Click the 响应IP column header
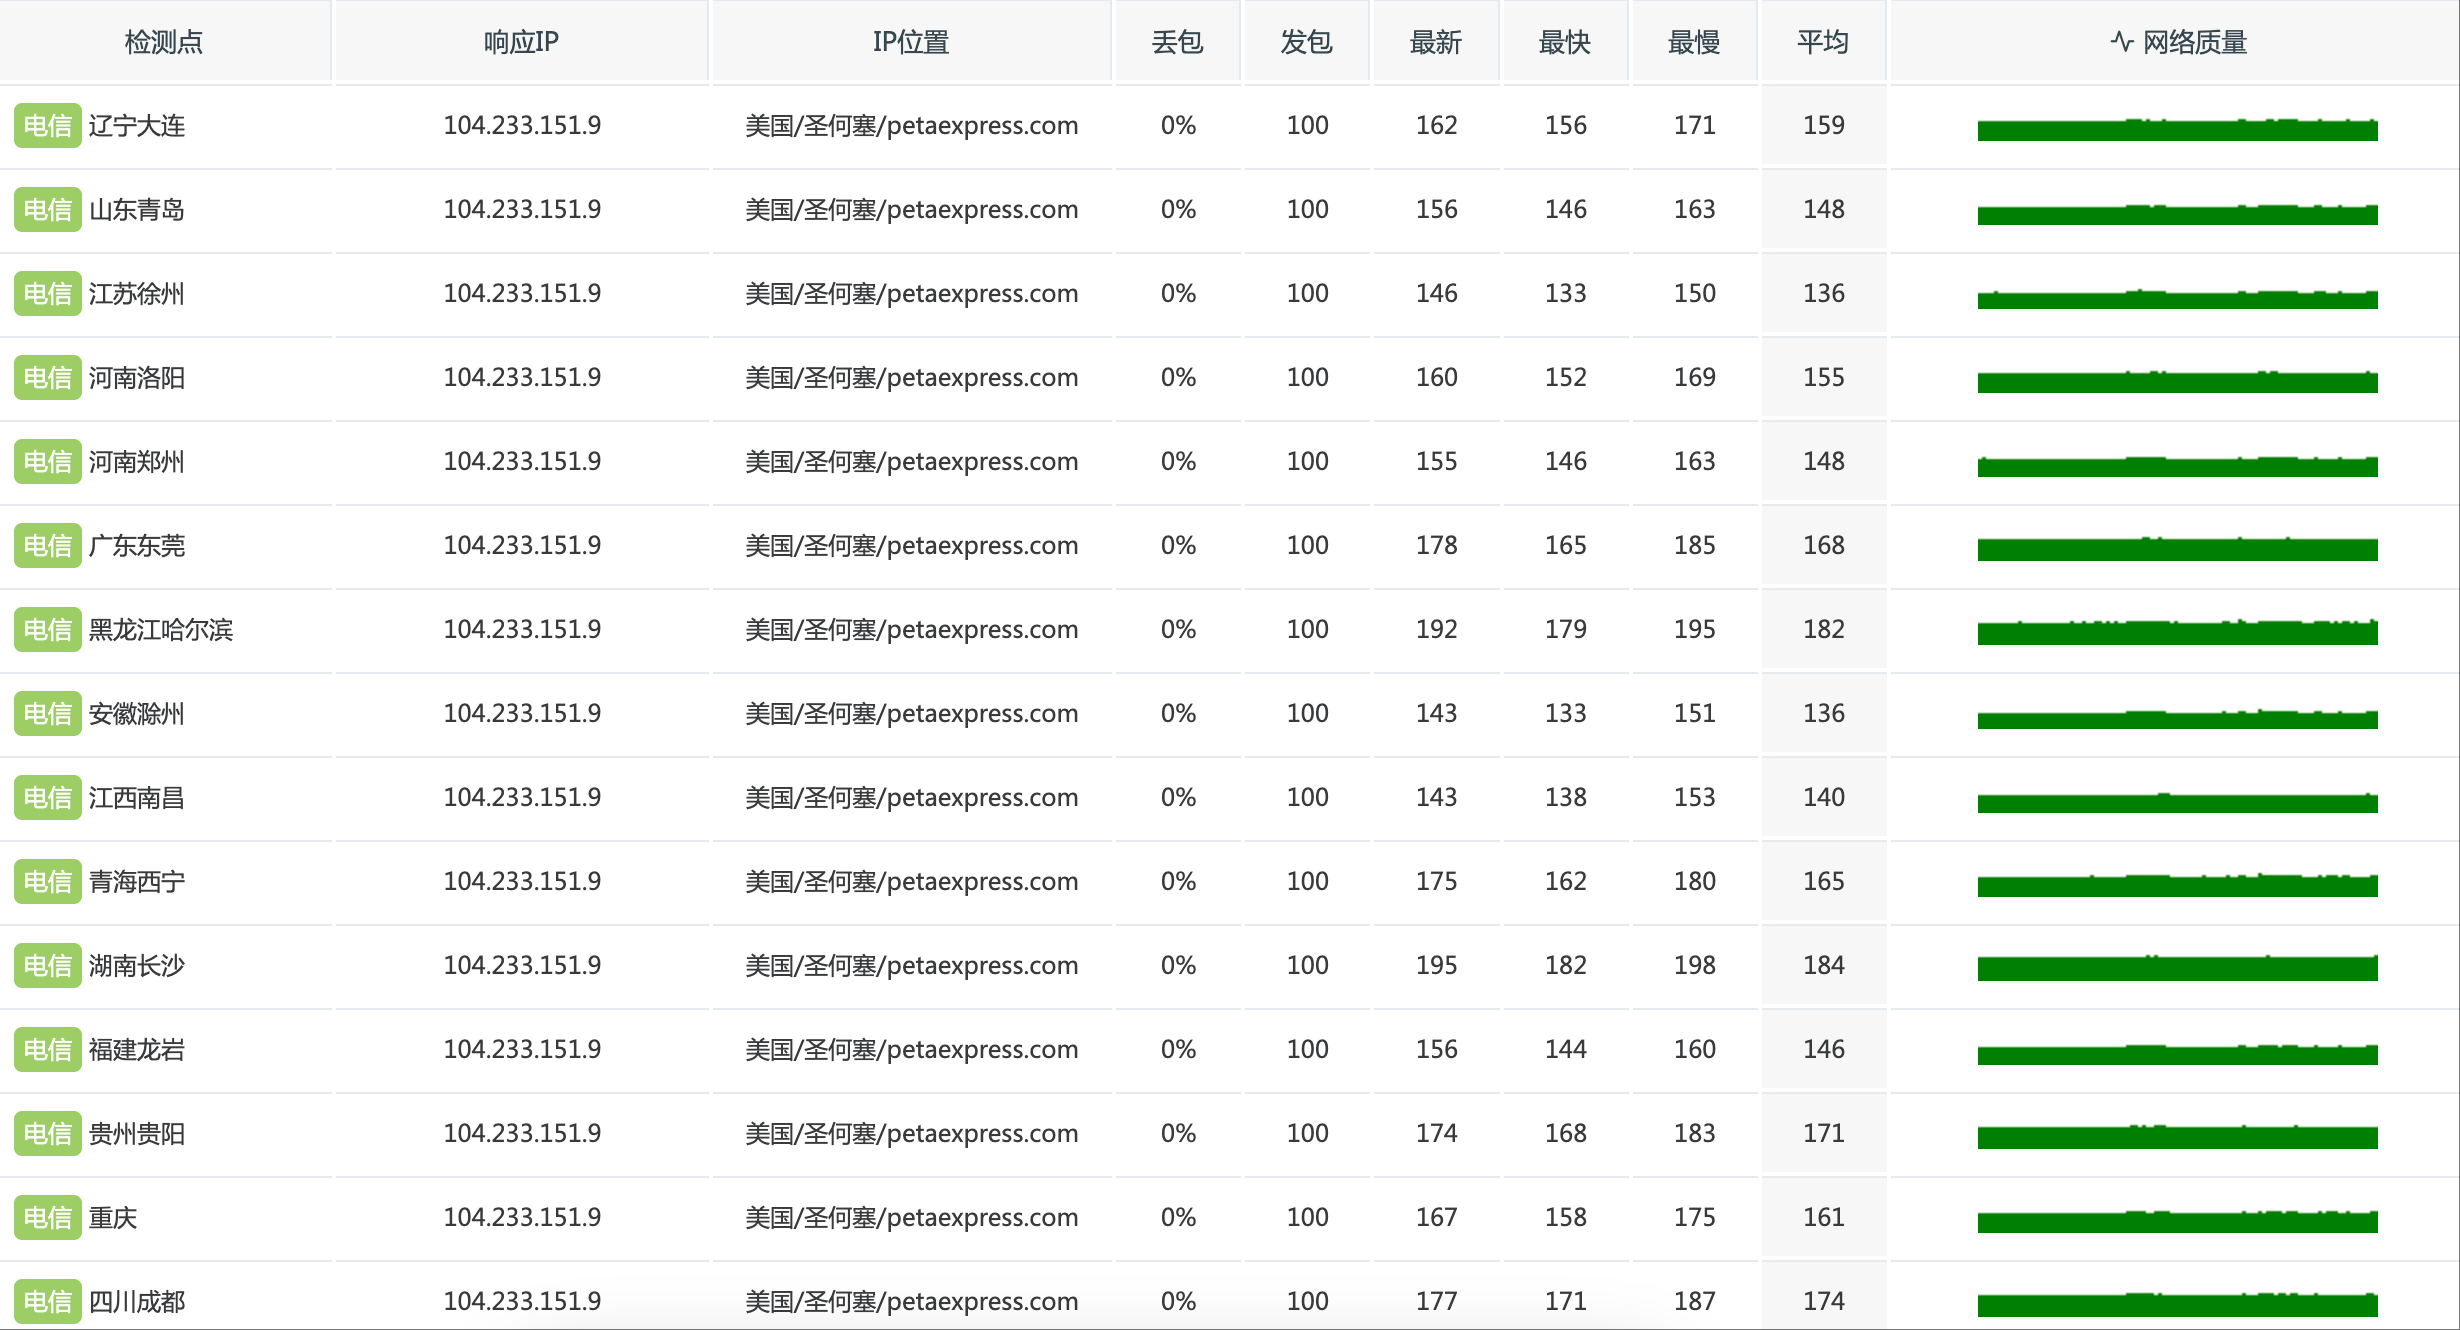The height and width of the screenshot is (1330, 2460). pos(521,42)
